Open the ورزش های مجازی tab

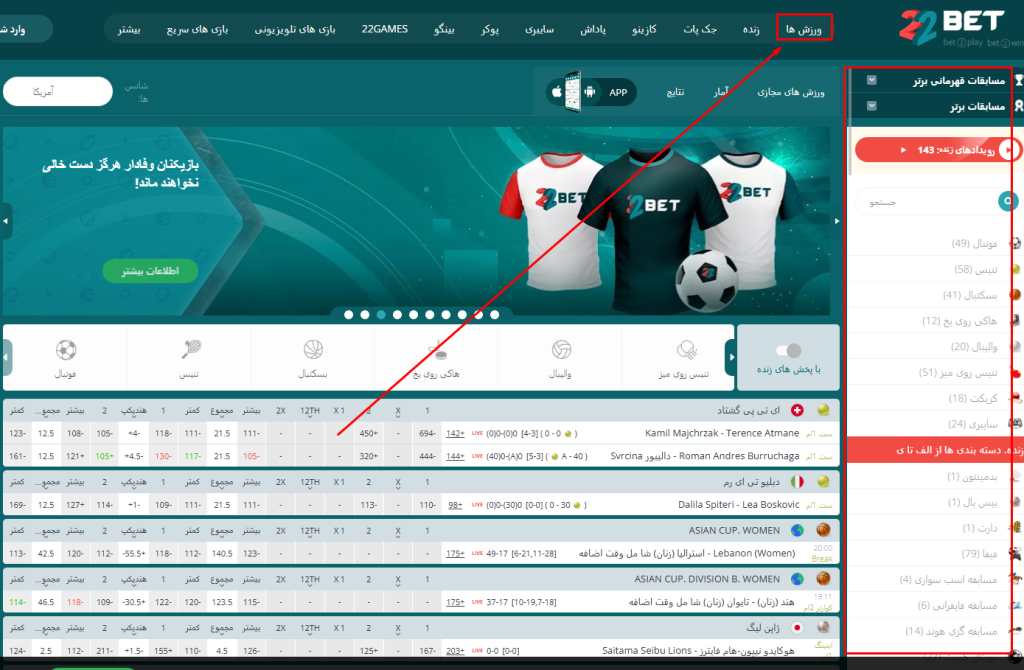coord(791,92)
